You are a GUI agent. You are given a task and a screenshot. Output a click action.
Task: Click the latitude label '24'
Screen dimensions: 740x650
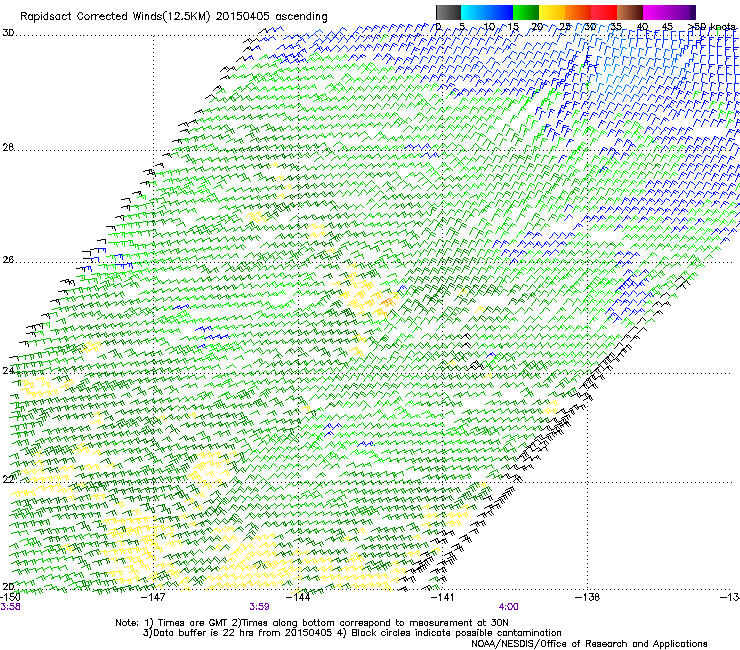[x=8, y=371]
